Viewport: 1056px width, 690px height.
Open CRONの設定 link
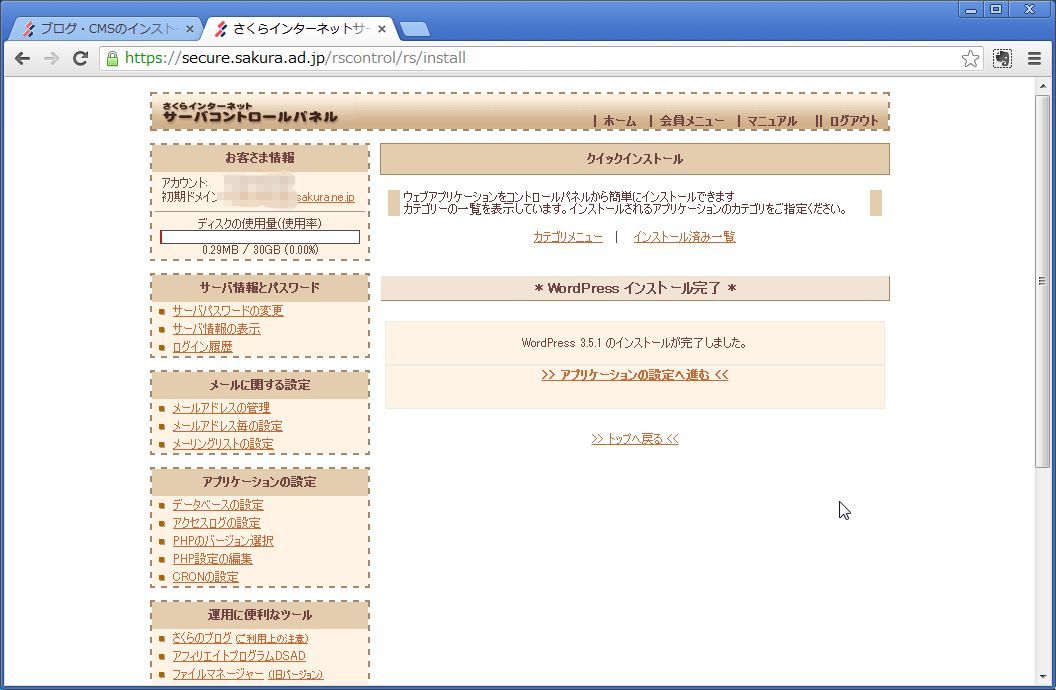(205, 578)
